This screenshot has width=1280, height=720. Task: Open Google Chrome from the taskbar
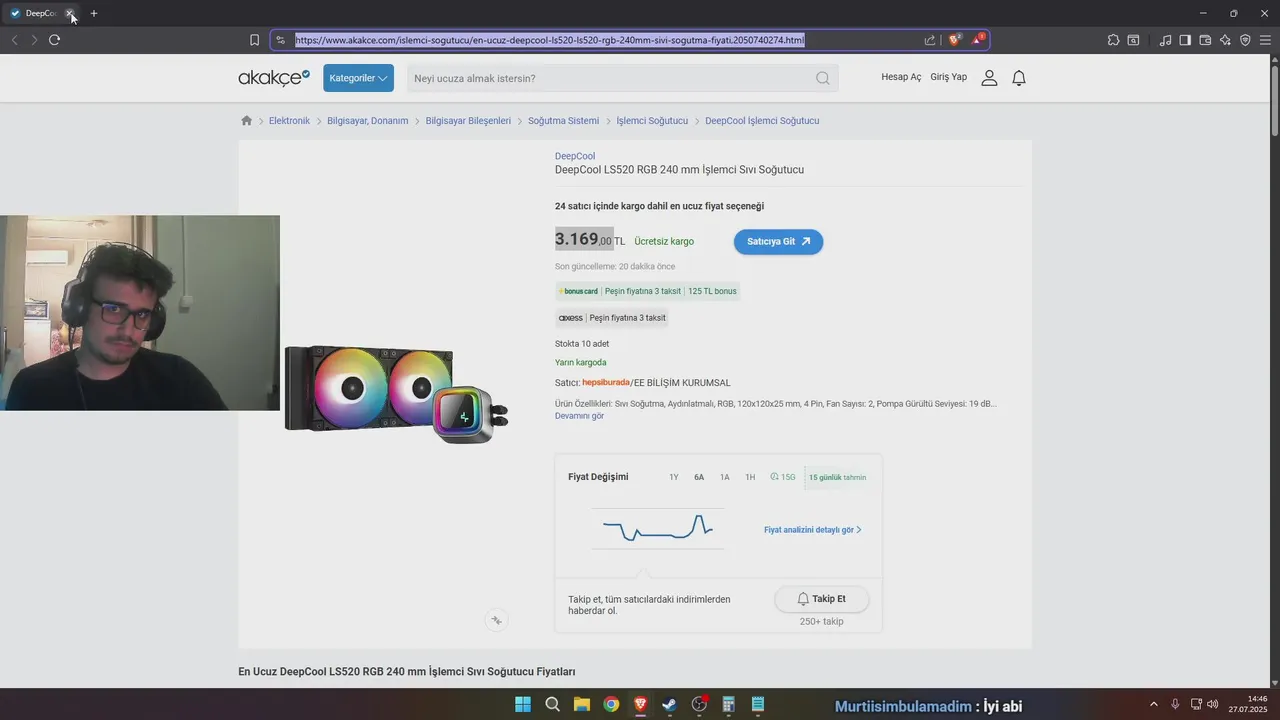point(611,705)
